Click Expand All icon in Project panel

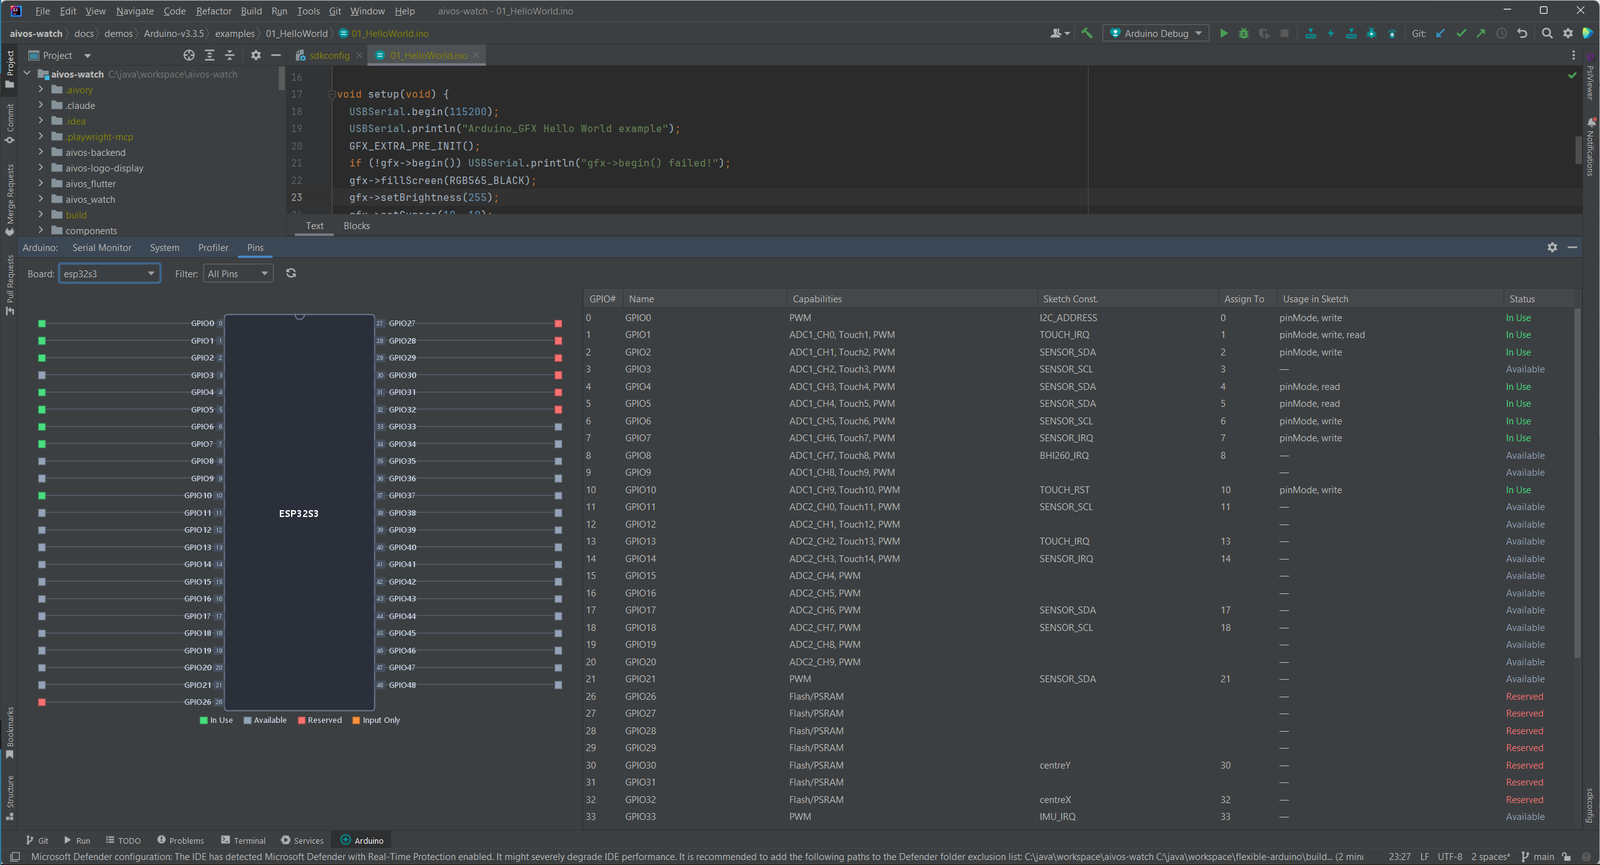tap(209, 55)
